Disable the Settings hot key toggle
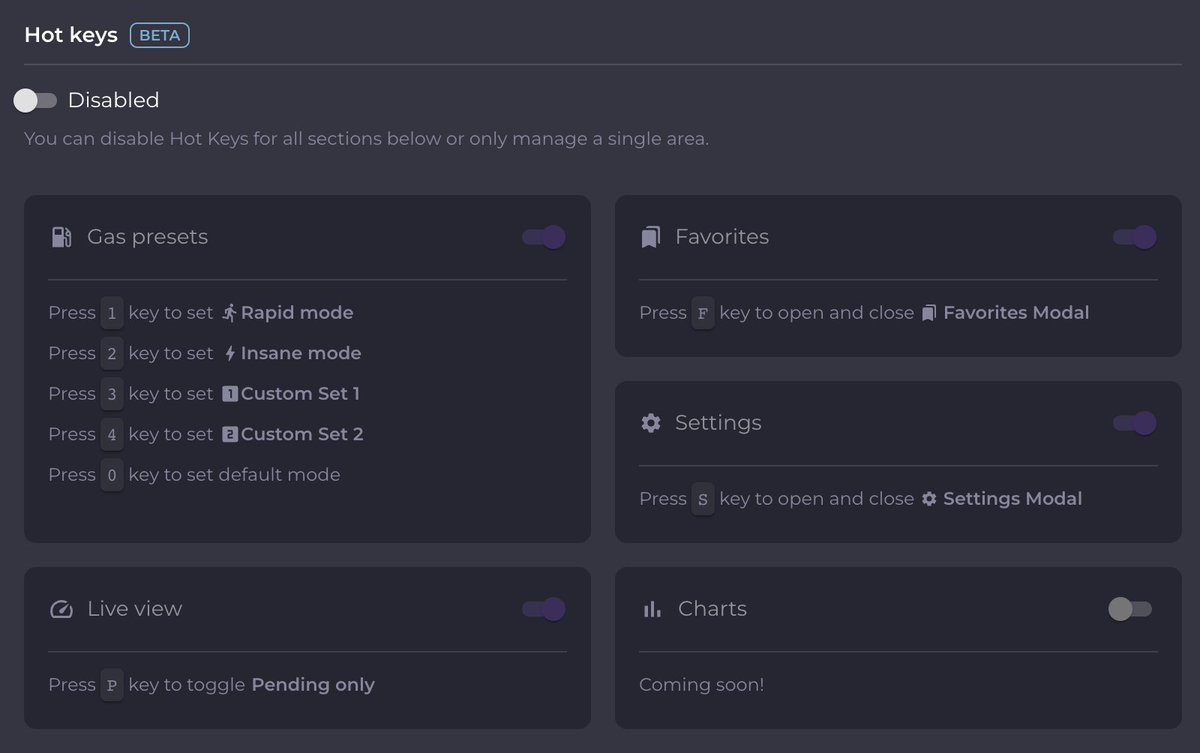1200x753 pixels. [1135, 423]
